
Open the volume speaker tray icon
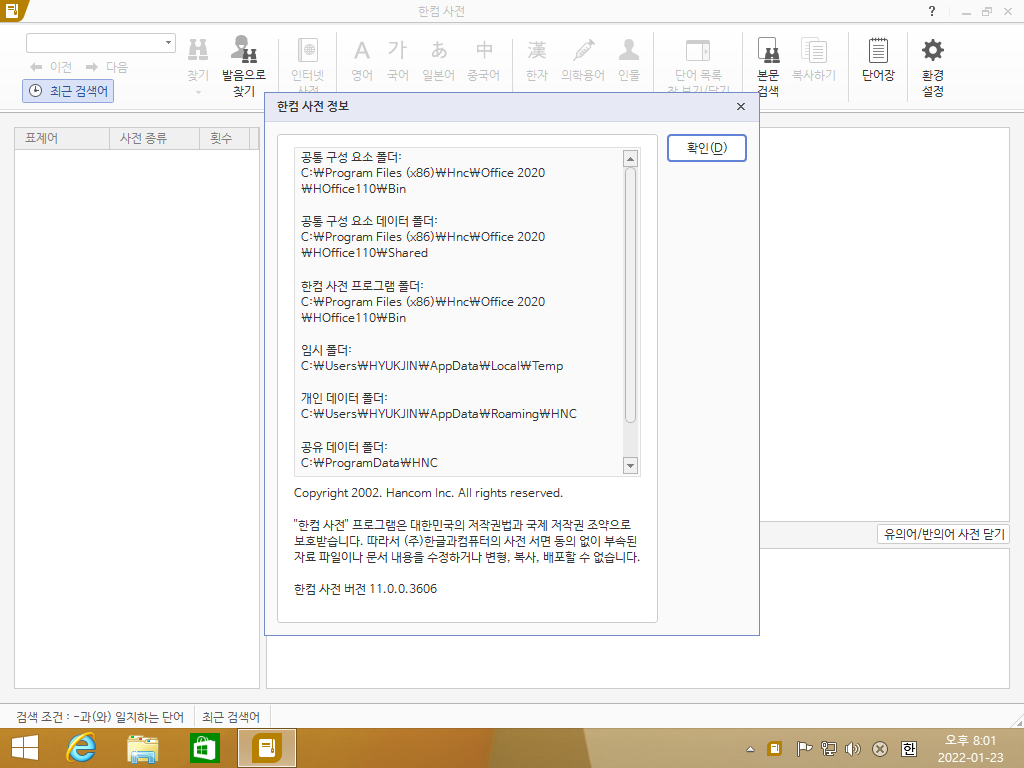(853, 748)
